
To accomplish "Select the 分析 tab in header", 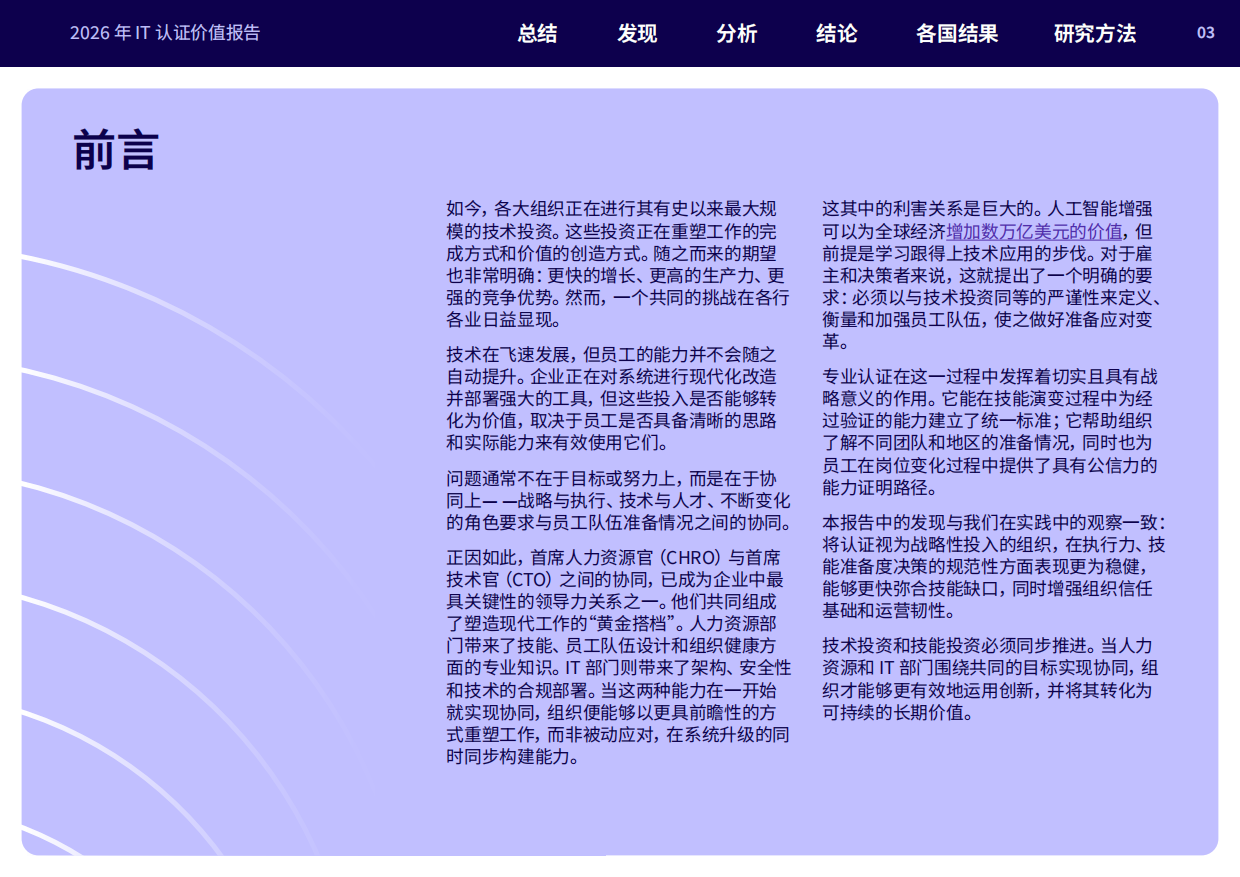I will [x=737, y=33].
